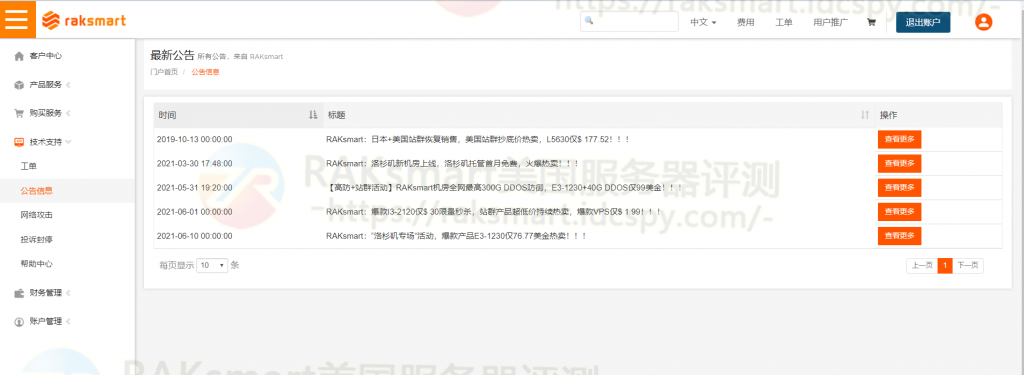Image resolution: width=1024 pixels, height=375 pixels.
Task: Open the 费用 top menu
Action: pos(746,22)
